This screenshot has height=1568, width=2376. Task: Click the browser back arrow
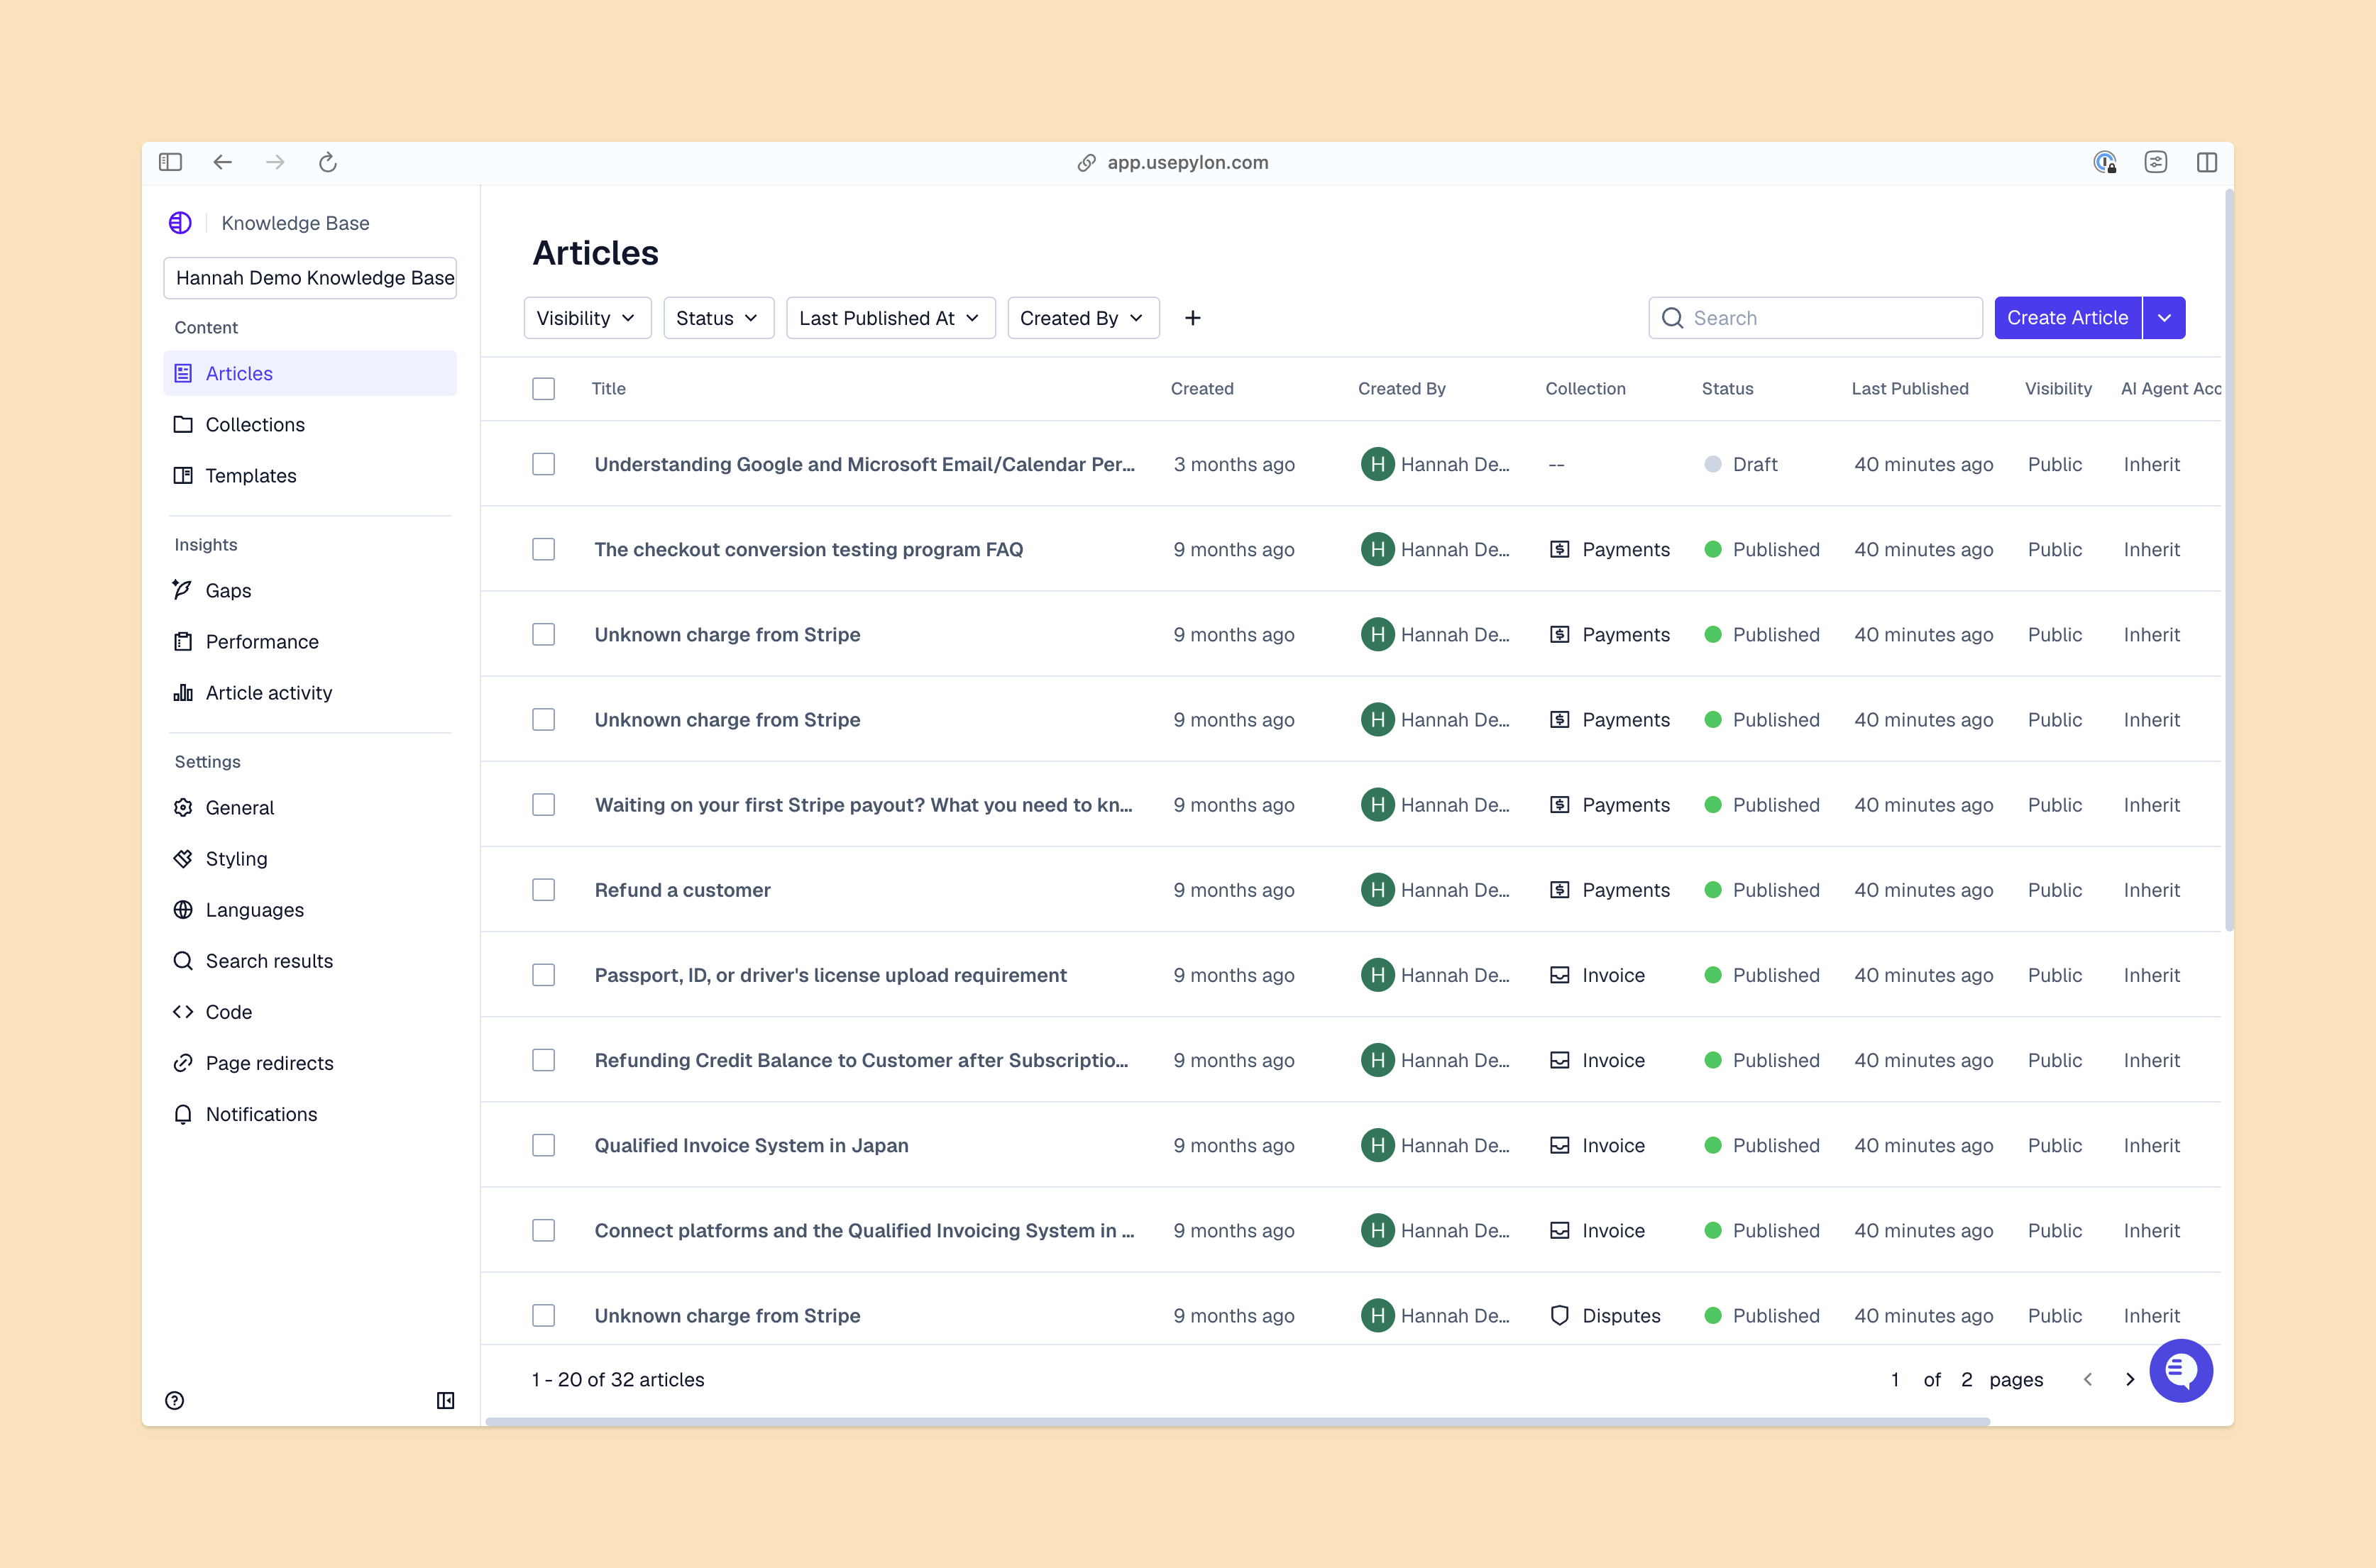point(222,162)
